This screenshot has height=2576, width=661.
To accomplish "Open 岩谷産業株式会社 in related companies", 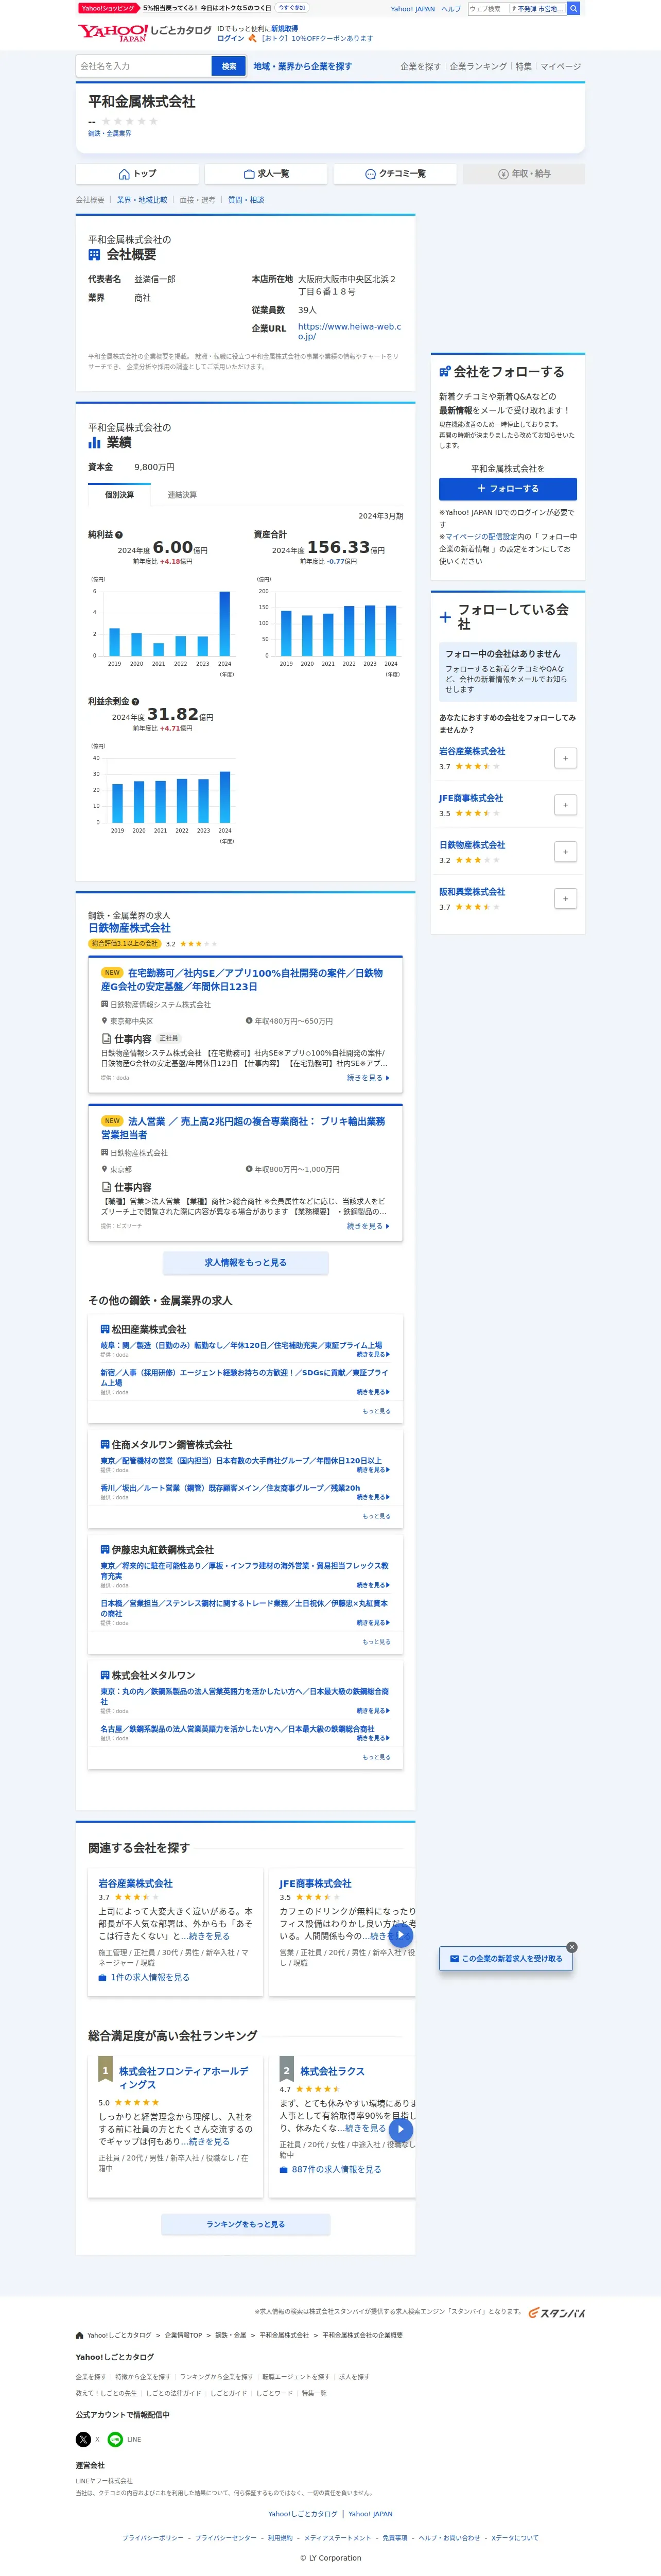I will pyautogui.click(x=135, y=1883).
